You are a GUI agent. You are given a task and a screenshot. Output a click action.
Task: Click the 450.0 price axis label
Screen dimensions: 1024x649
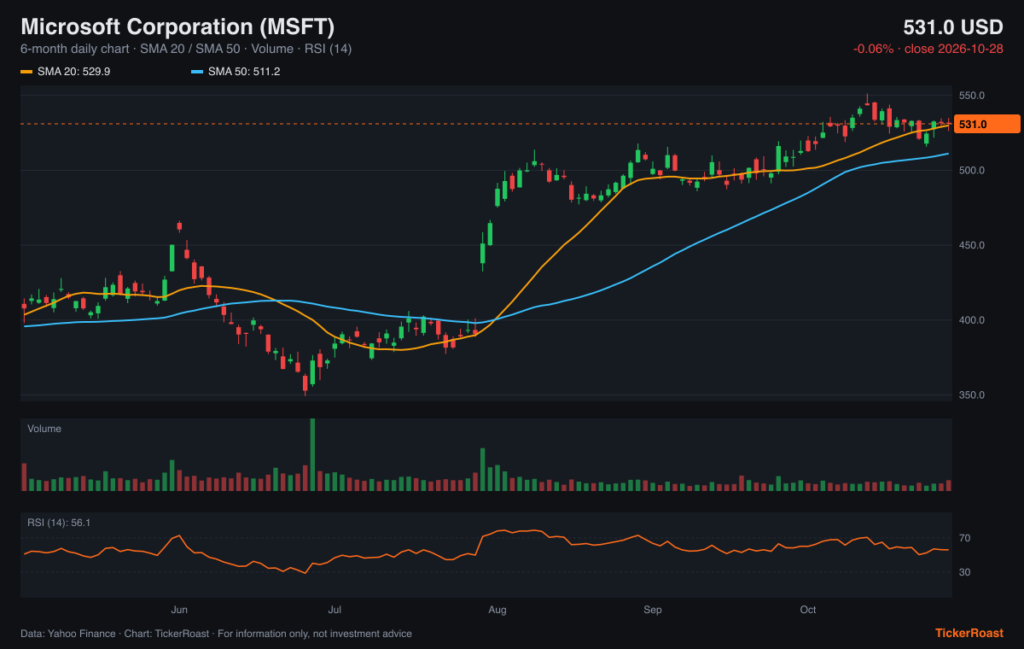click(971, 245)
